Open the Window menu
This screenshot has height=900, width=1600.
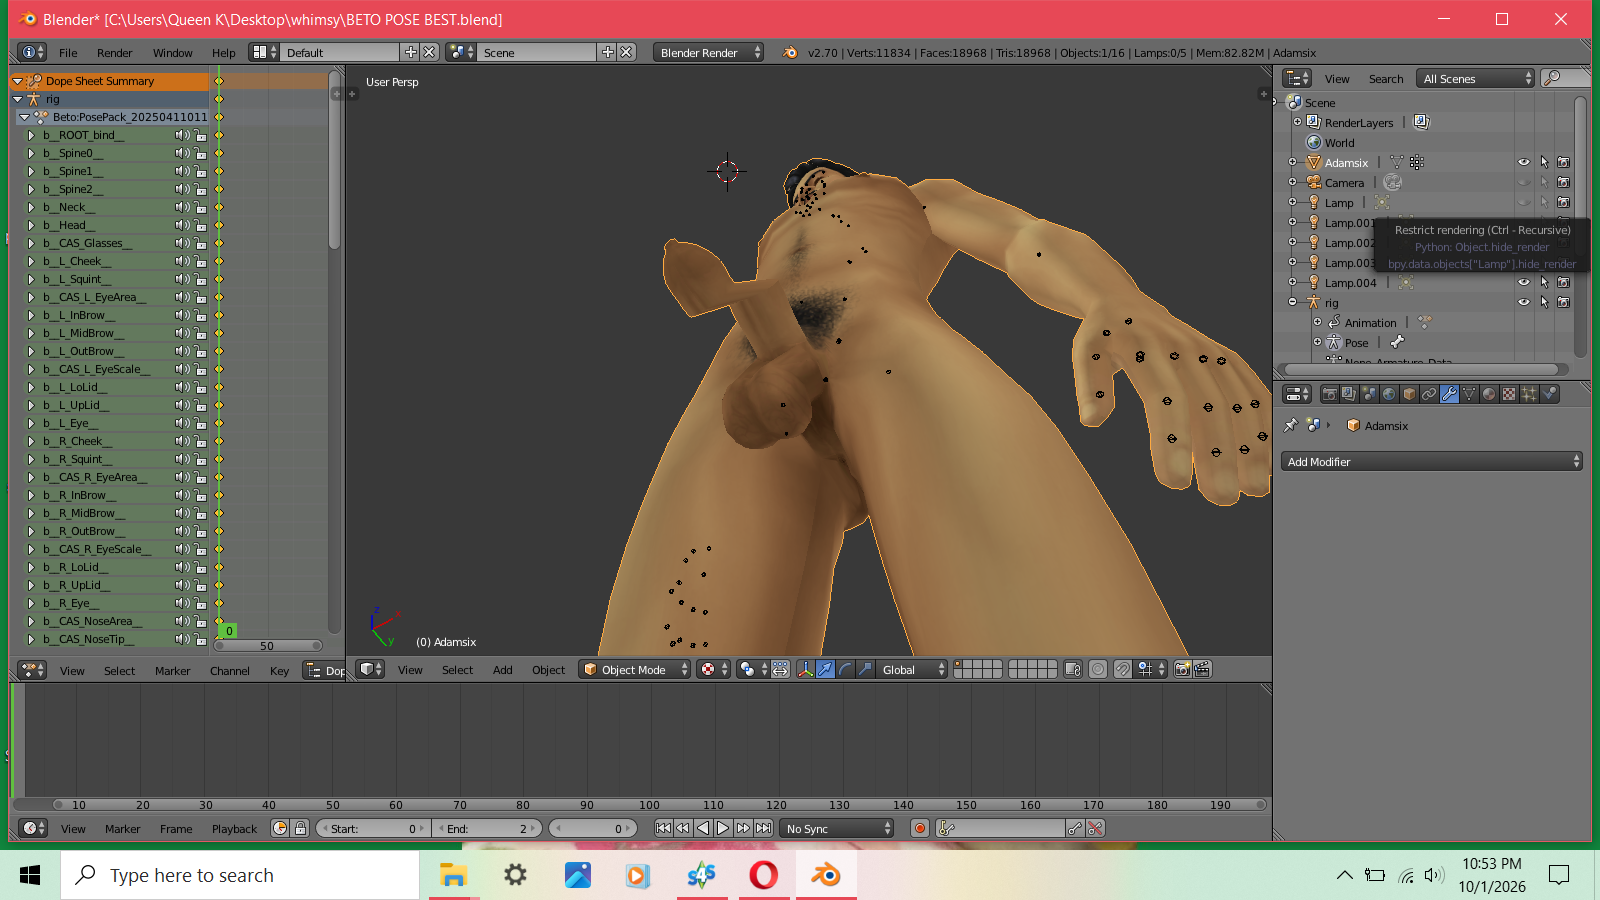point(172,52)
